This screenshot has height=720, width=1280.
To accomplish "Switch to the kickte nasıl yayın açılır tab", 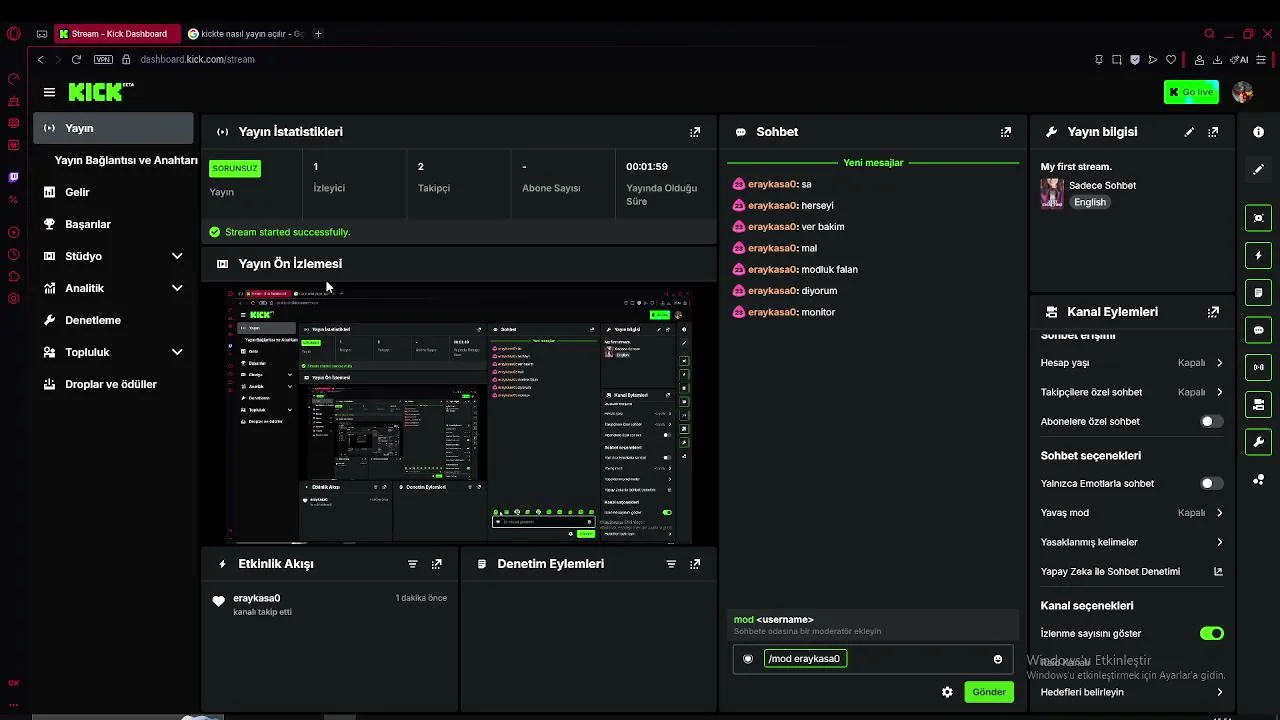I will pos(245,34).
